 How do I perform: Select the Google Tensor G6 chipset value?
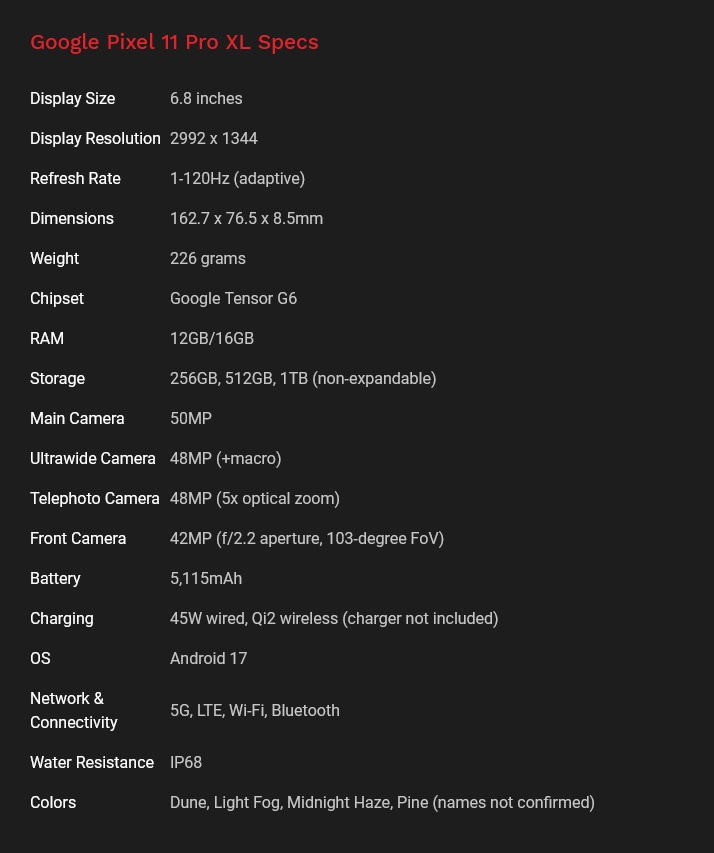click(x=233, y=299)
